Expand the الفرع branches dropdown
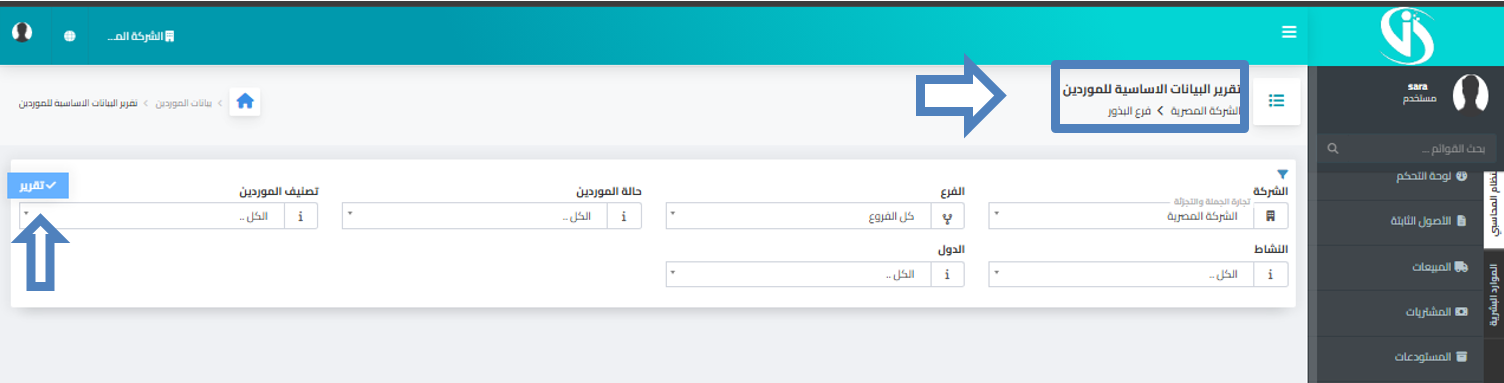This screenshot has width=1504, height=383. click(x=799, y=216)
